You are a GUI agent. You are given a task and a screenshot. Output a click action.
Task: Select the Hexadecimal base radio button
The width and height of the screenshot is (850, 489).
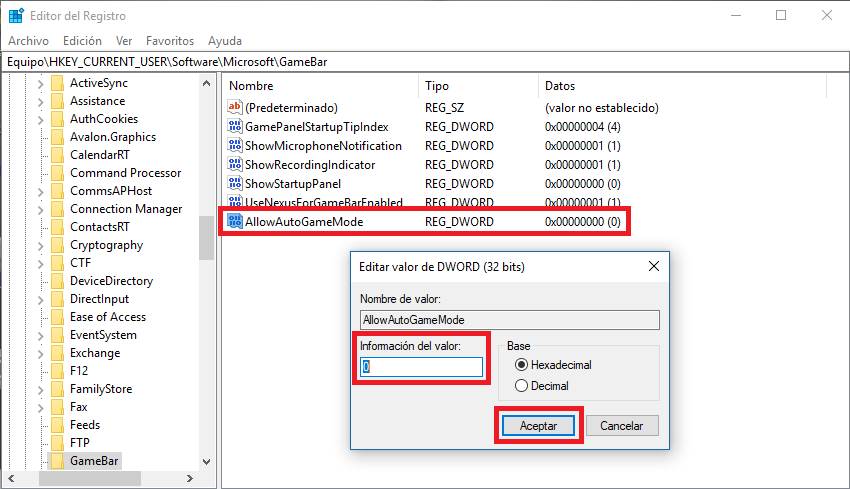coord(521,365)
